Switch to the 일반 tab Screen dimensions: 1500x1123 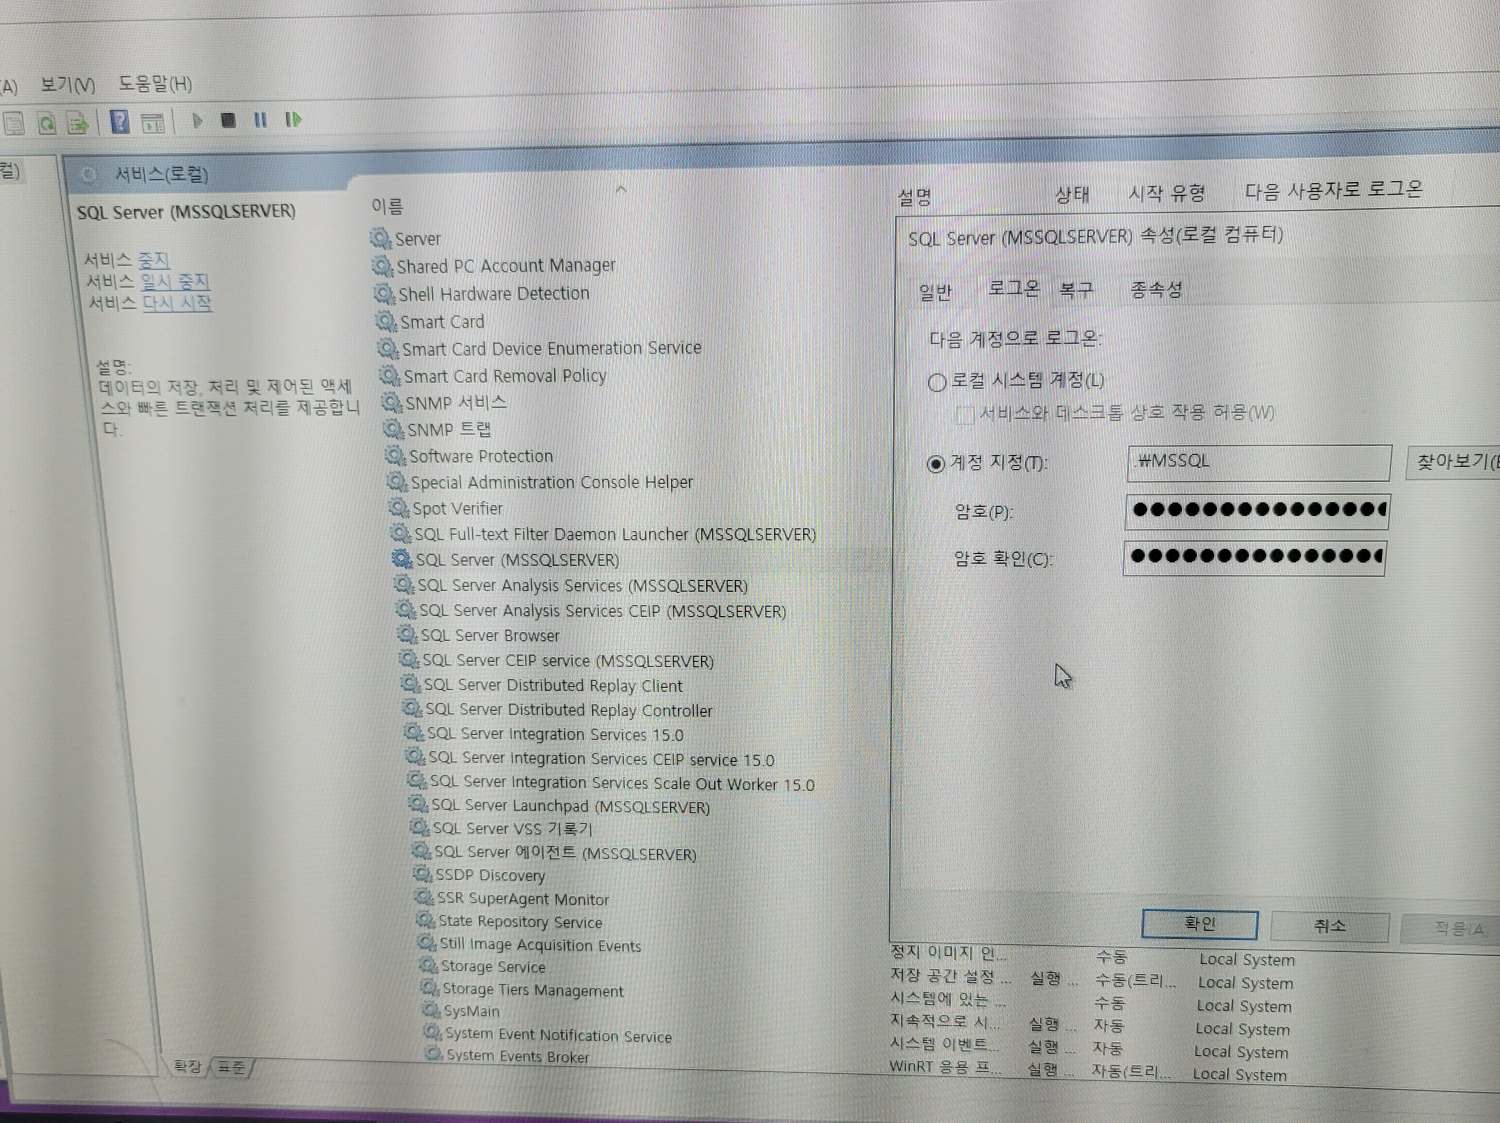pyautogui.click(x=935, y=292)
